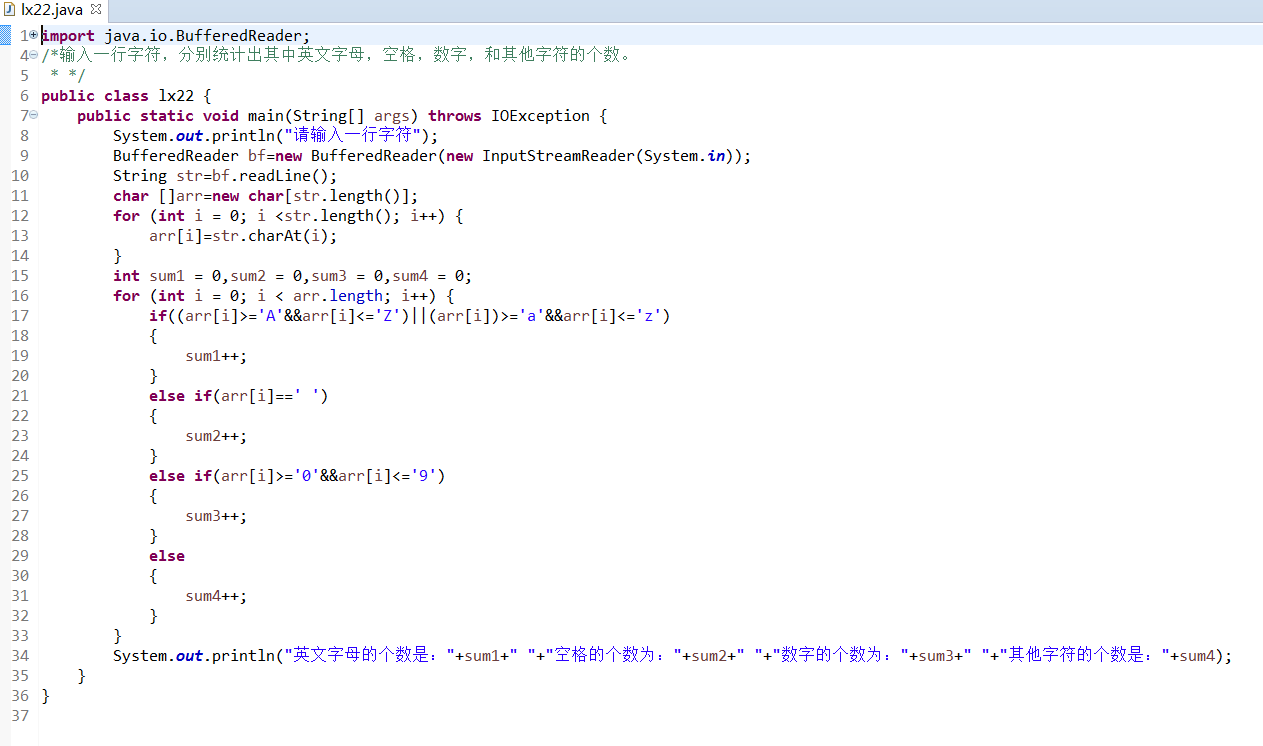Click 'bf.readLine()' on line 10
Image resolution: width=1263 pixels, height=746 pixels.
pyautogui.click(x=270, y=176)
